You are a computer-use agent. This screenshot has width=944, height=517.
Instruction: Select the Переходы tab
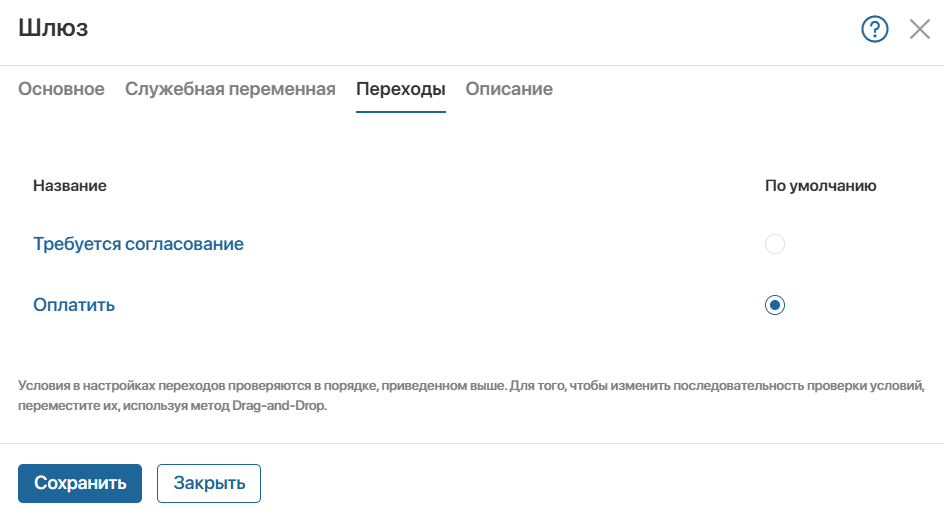click(x=400, y=89)
